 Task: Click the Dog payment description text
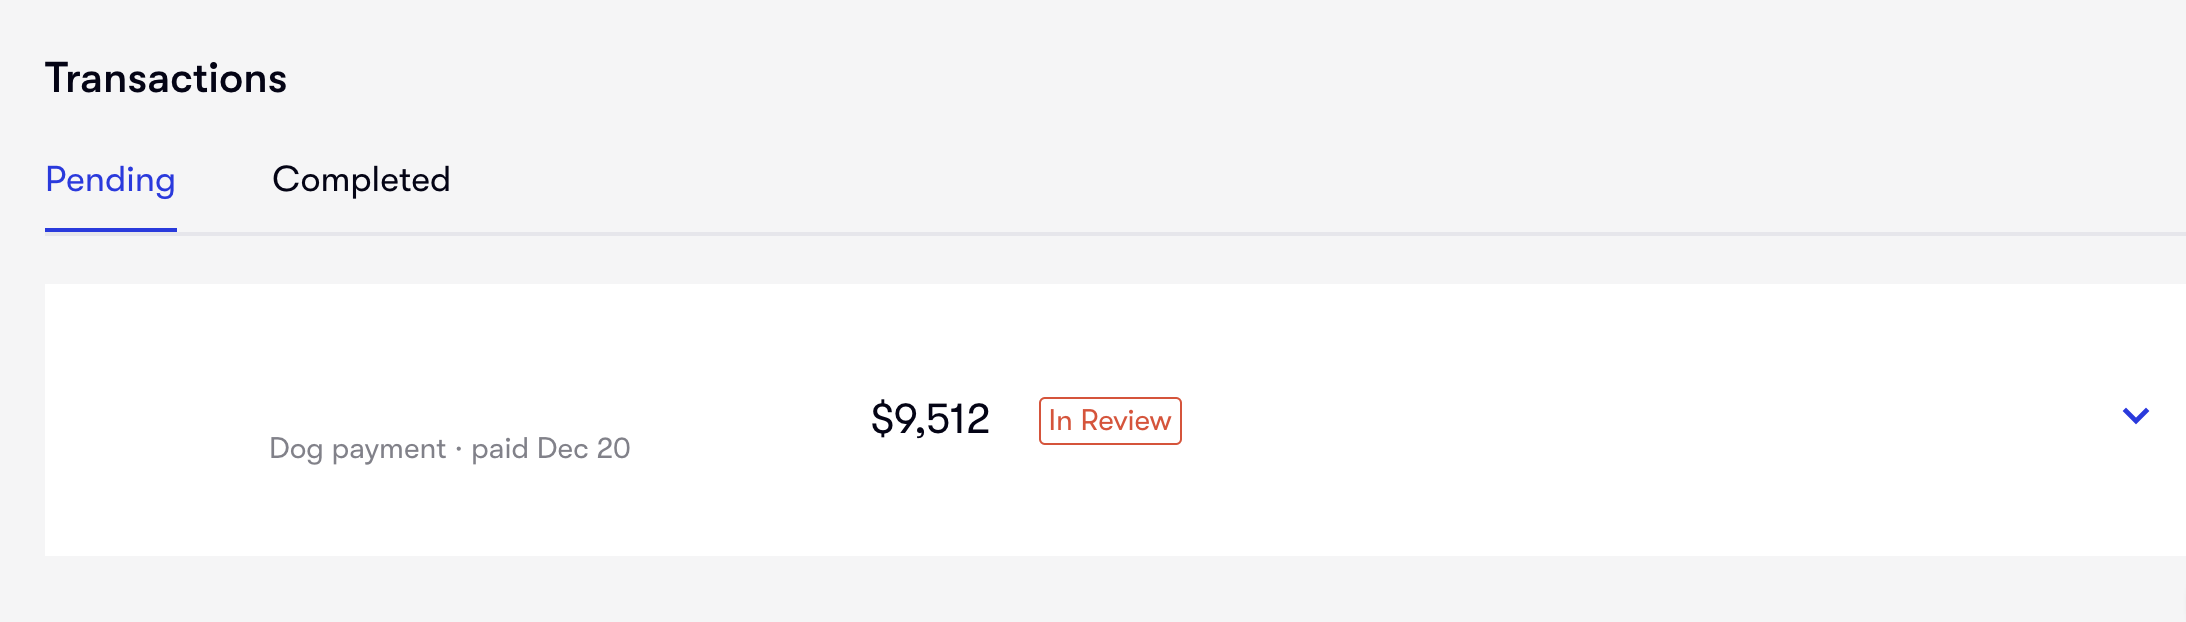point(357,448)
